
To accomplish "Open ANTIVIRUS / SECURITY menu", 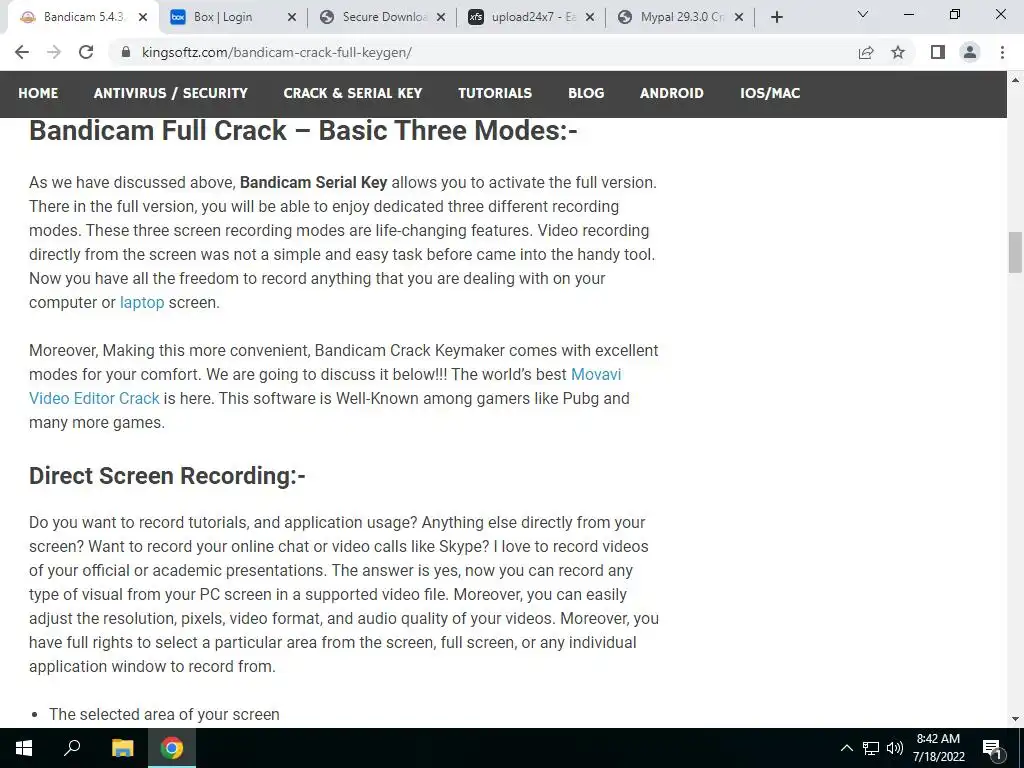I will pos(170,93).
